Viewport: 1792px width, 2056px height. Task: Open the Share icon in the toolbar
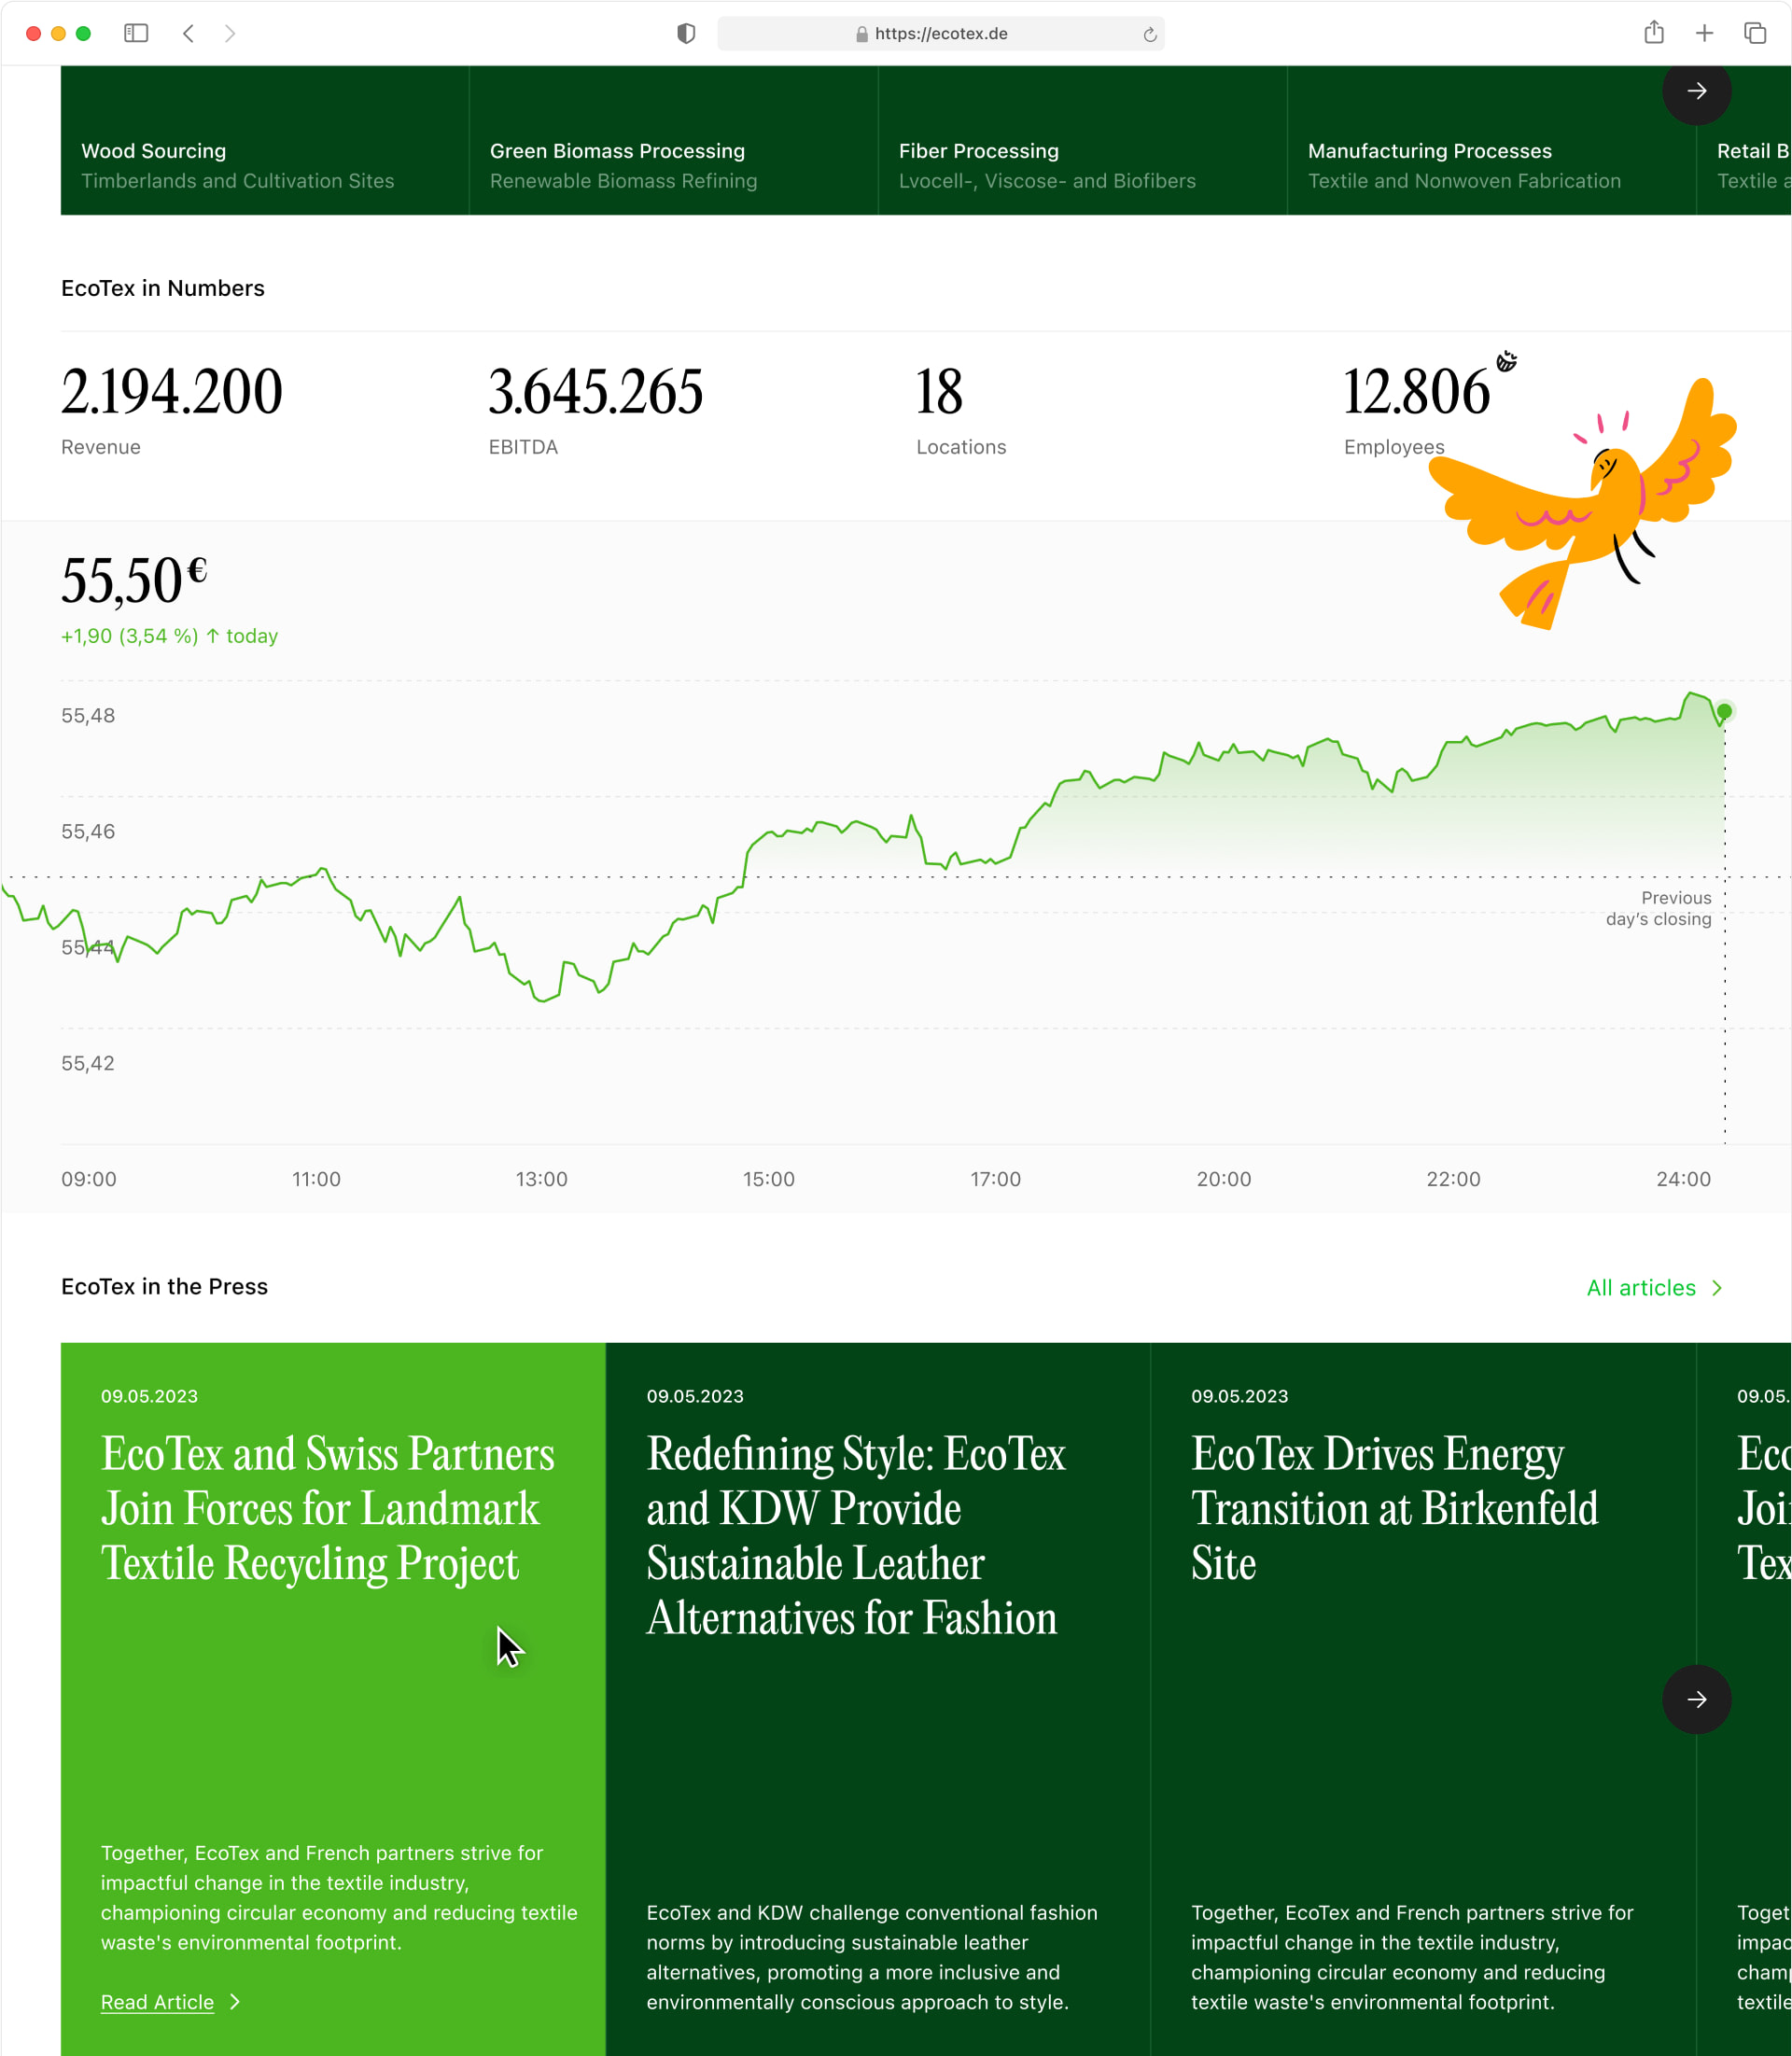pos(1654,32)
